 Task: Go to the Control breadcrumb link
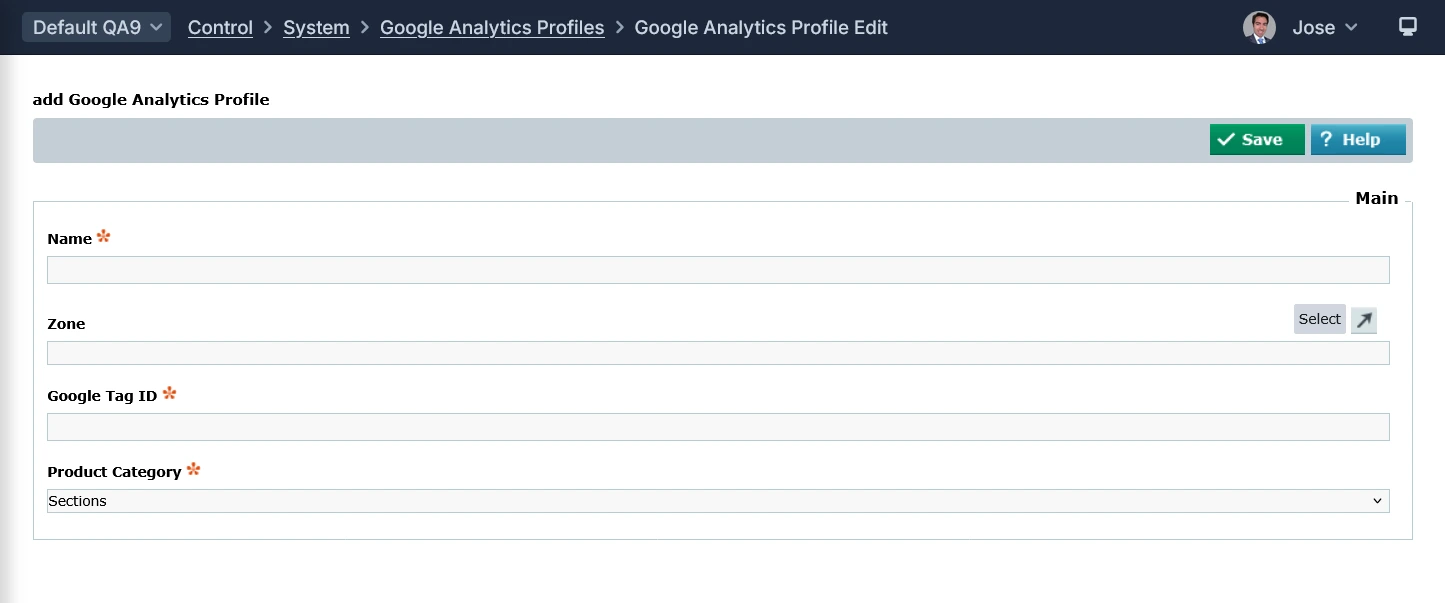[x=220, y=28]
